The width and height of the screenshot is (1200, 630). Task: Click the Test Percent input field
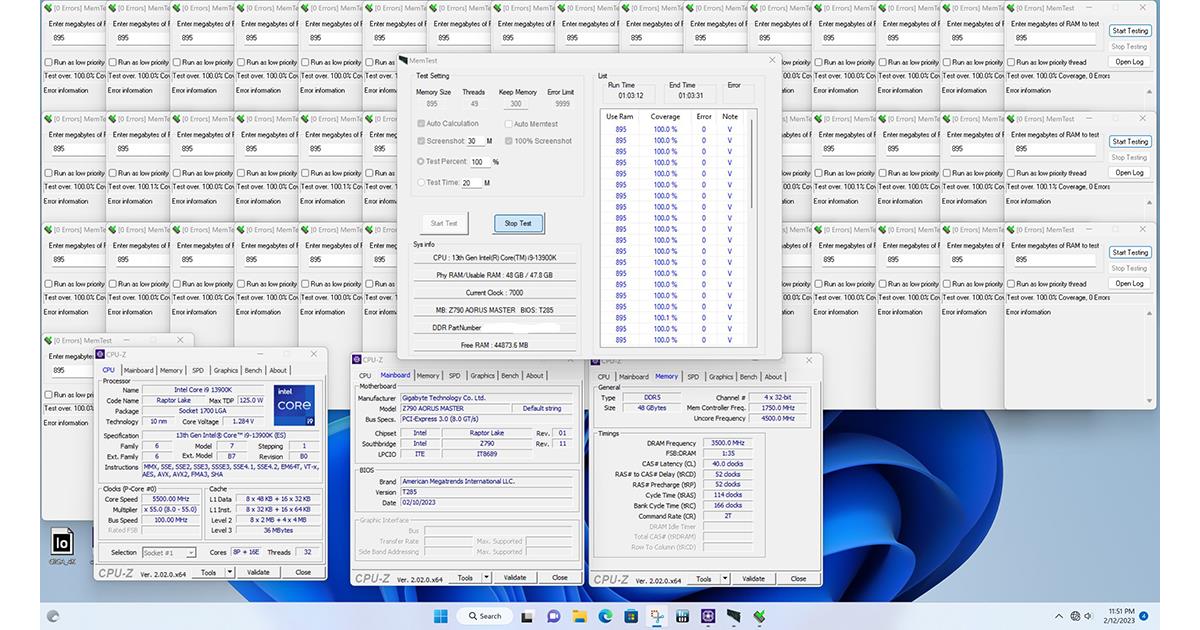tap(479, 162)
